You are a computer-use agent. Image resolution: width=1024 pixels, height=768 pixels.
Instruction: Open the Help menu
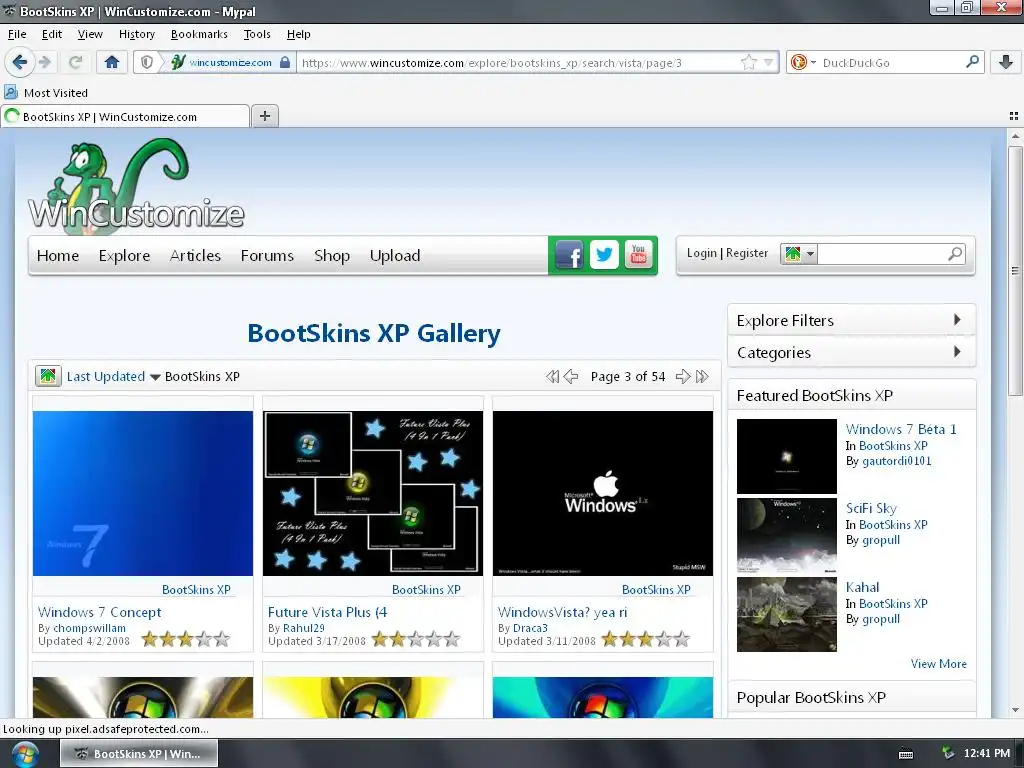(298, 34)
